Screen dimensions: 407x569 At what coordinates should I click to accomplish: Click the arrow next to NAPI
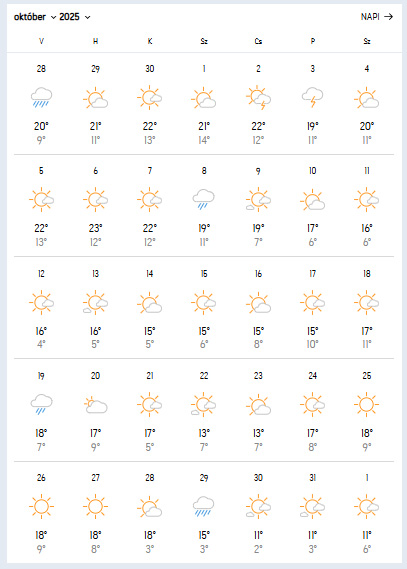point(388,17)
